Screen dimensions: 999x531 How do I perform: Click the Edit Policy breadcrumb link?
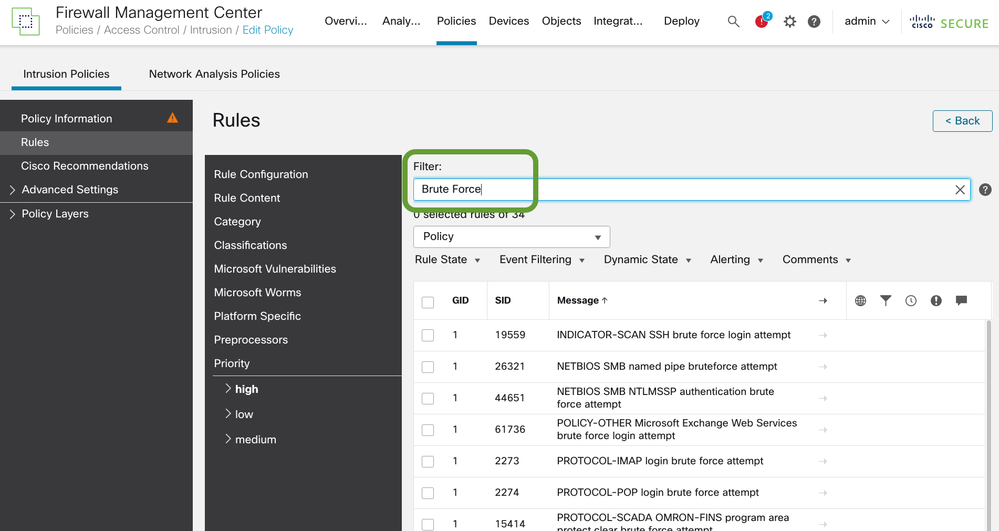(268, 30)
